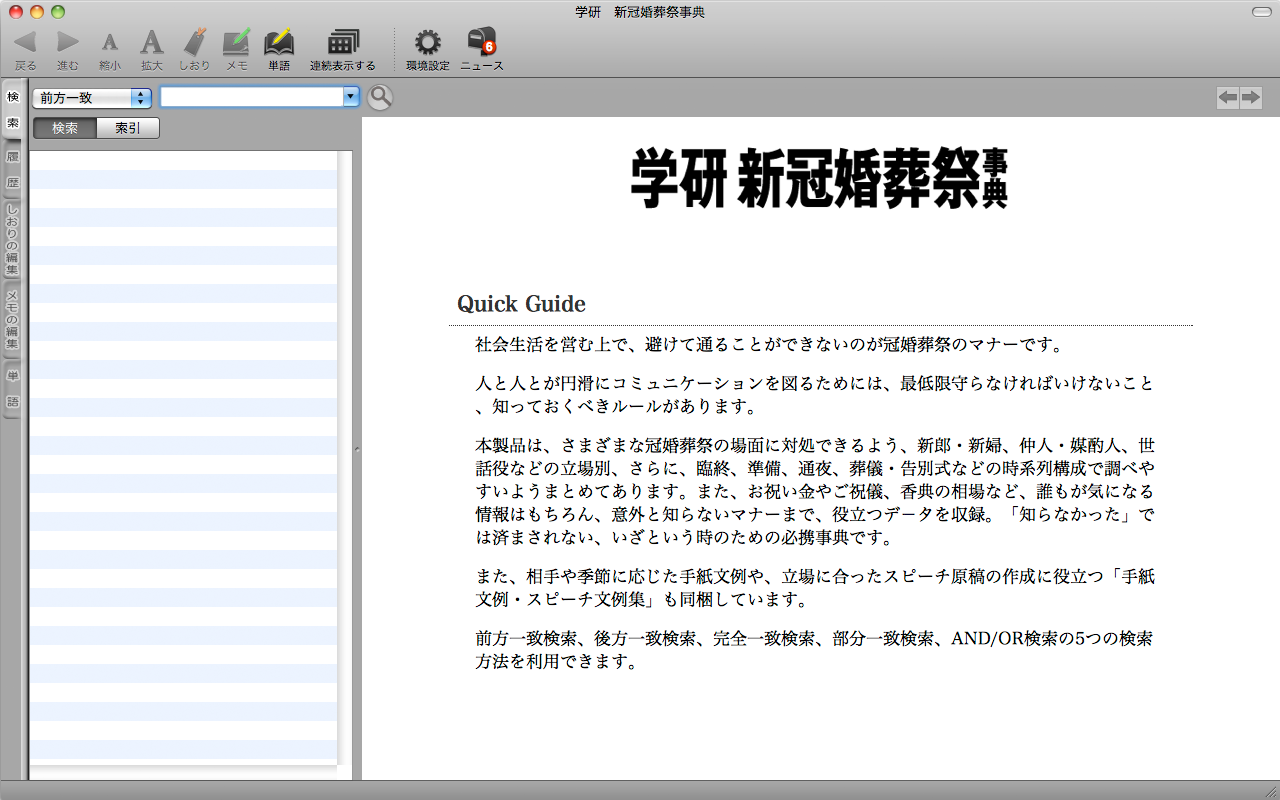Expand the search history combo box arrow

pos(351,97)
